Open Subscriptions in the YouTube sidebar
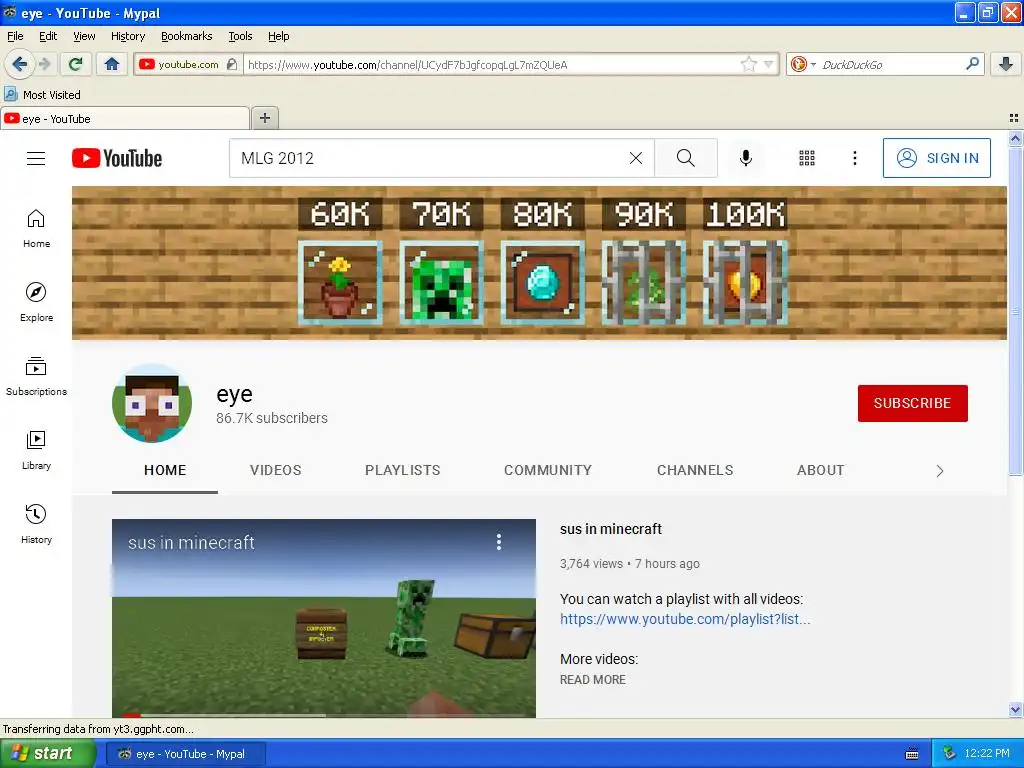 pyautogui.click(x=37, y=376)
